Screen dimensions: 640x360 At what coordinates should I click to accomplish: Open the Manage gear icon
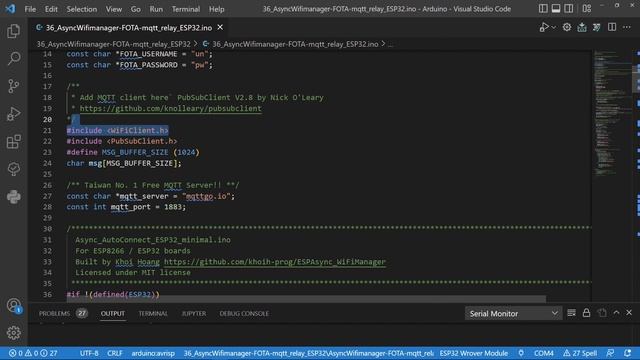(13, 333)
